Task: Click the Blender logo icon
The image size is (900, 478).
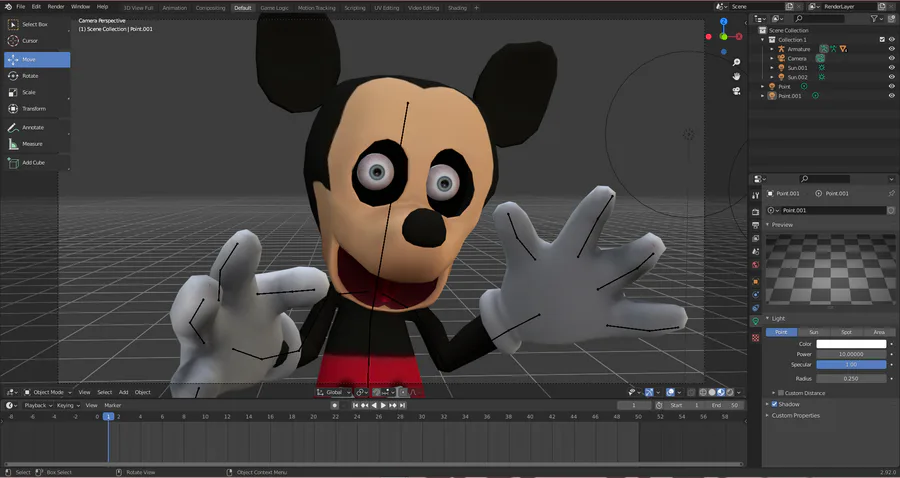Action: click(x=7, y=7)
